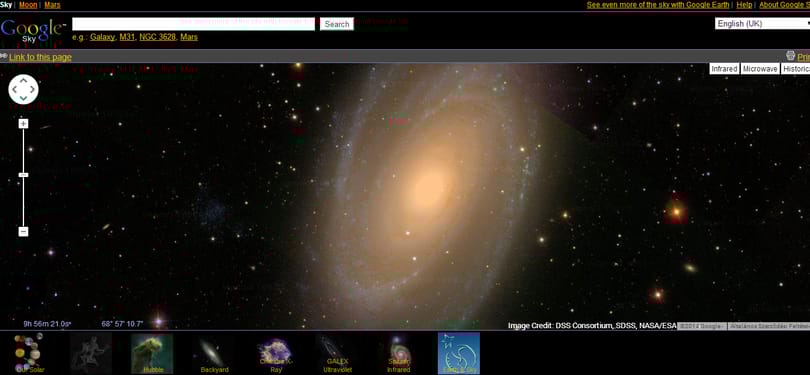Image resolution: width=810 pixels, height=375 pixels.
Task: Click the zoom in plus button
Action: (x=23, y=124)
